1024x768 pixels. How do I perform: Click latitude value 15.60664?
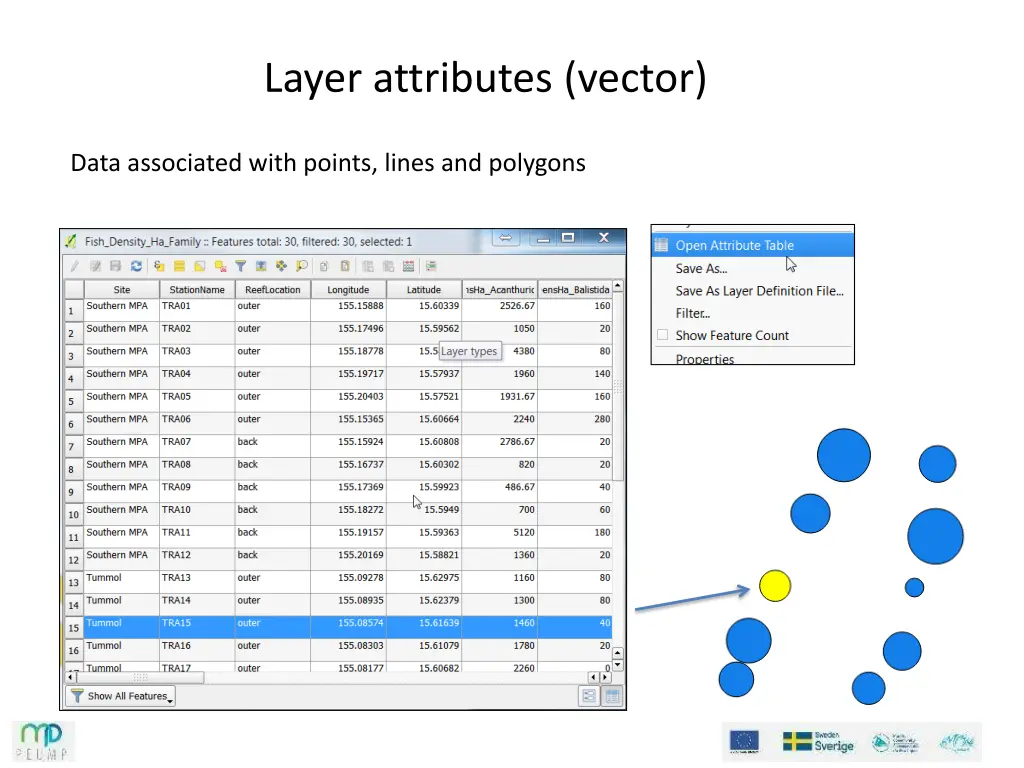439,419
